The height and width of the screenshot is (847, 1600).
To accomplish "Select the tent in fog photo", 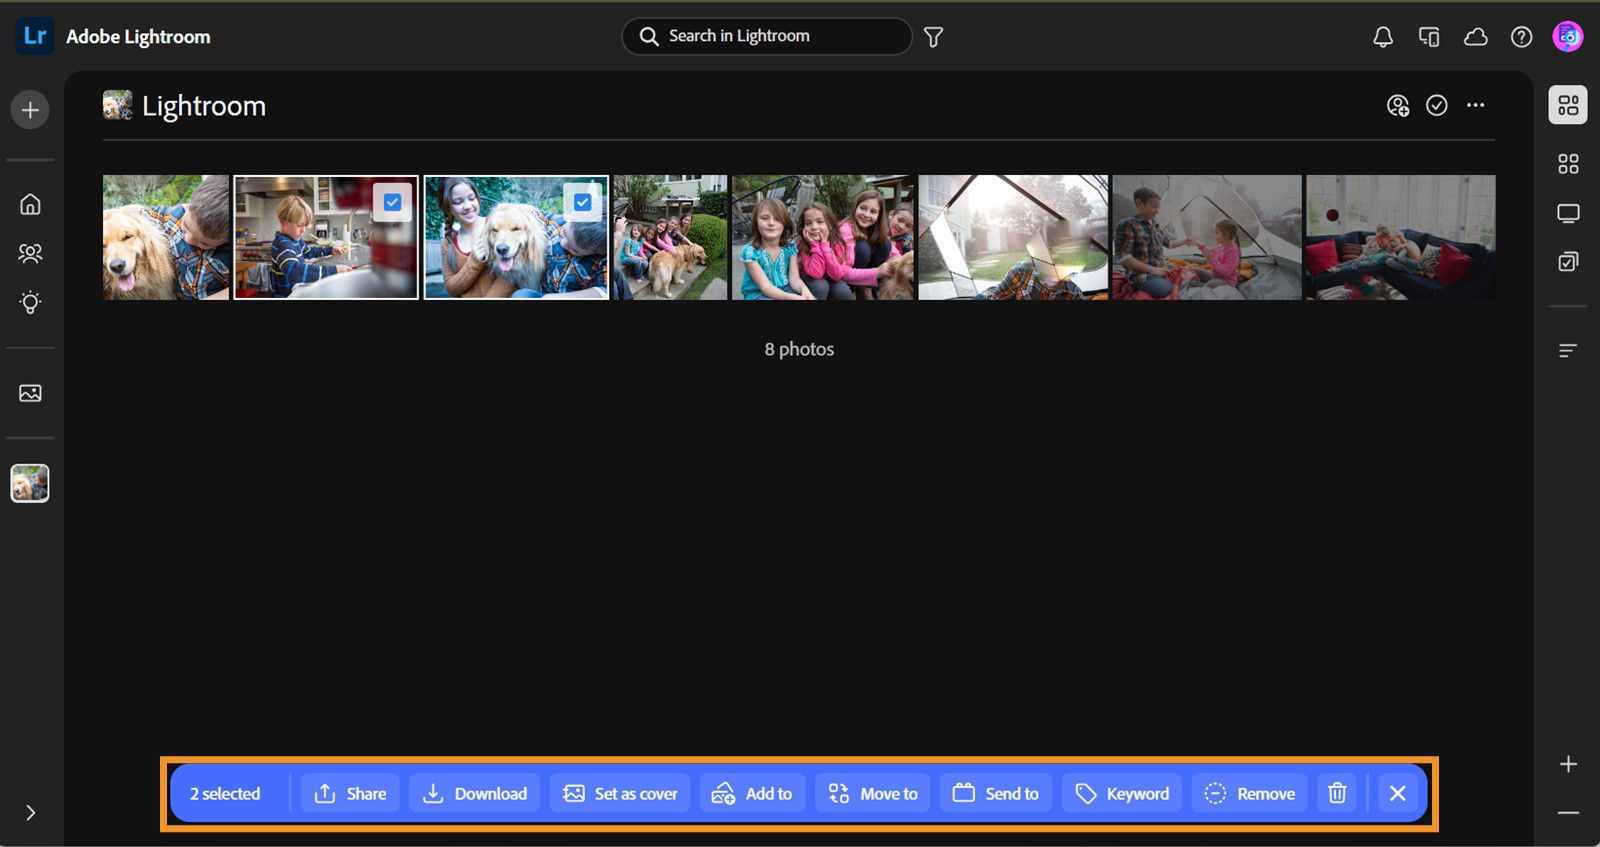I will pyautogui.click(x=1013, y=238).
